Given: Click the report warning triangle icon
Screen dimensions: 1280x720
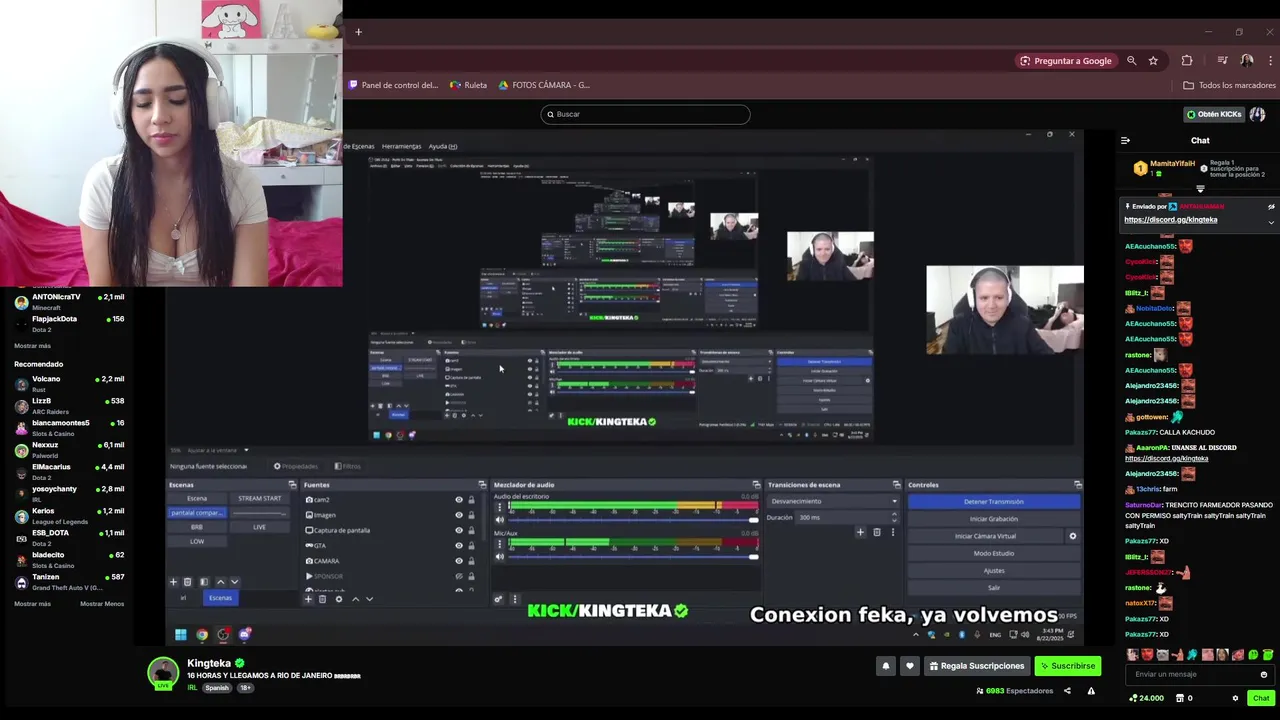Looking at the screenshot, I should [x=1091, y=691].
